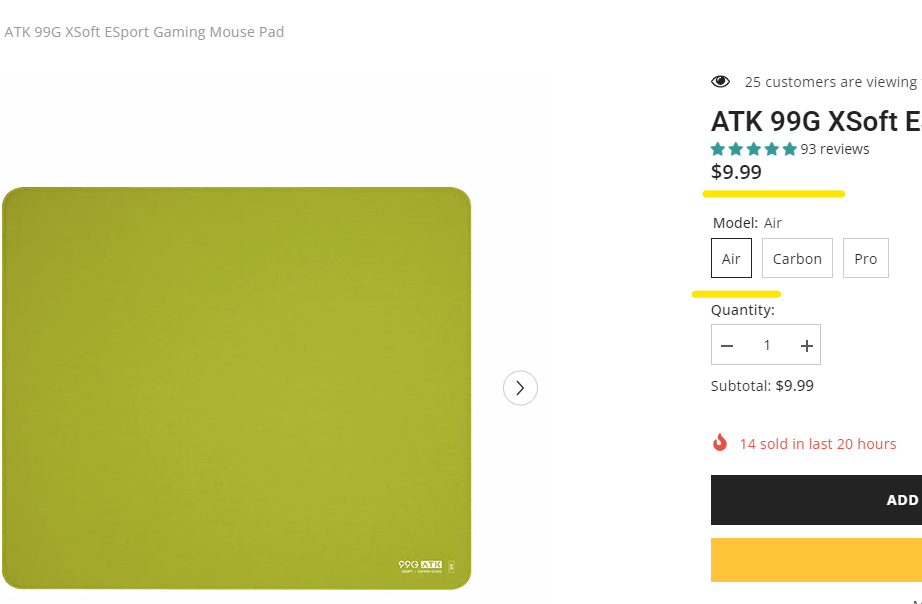Increase quantity with the plus icon
The image size is (922, 604).
[806, 345]
